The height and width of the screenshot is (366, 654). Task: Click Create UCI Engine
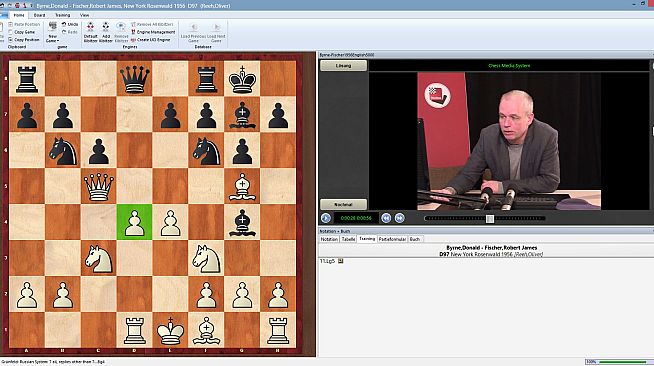pyautogui.click(x=151, y=40)
